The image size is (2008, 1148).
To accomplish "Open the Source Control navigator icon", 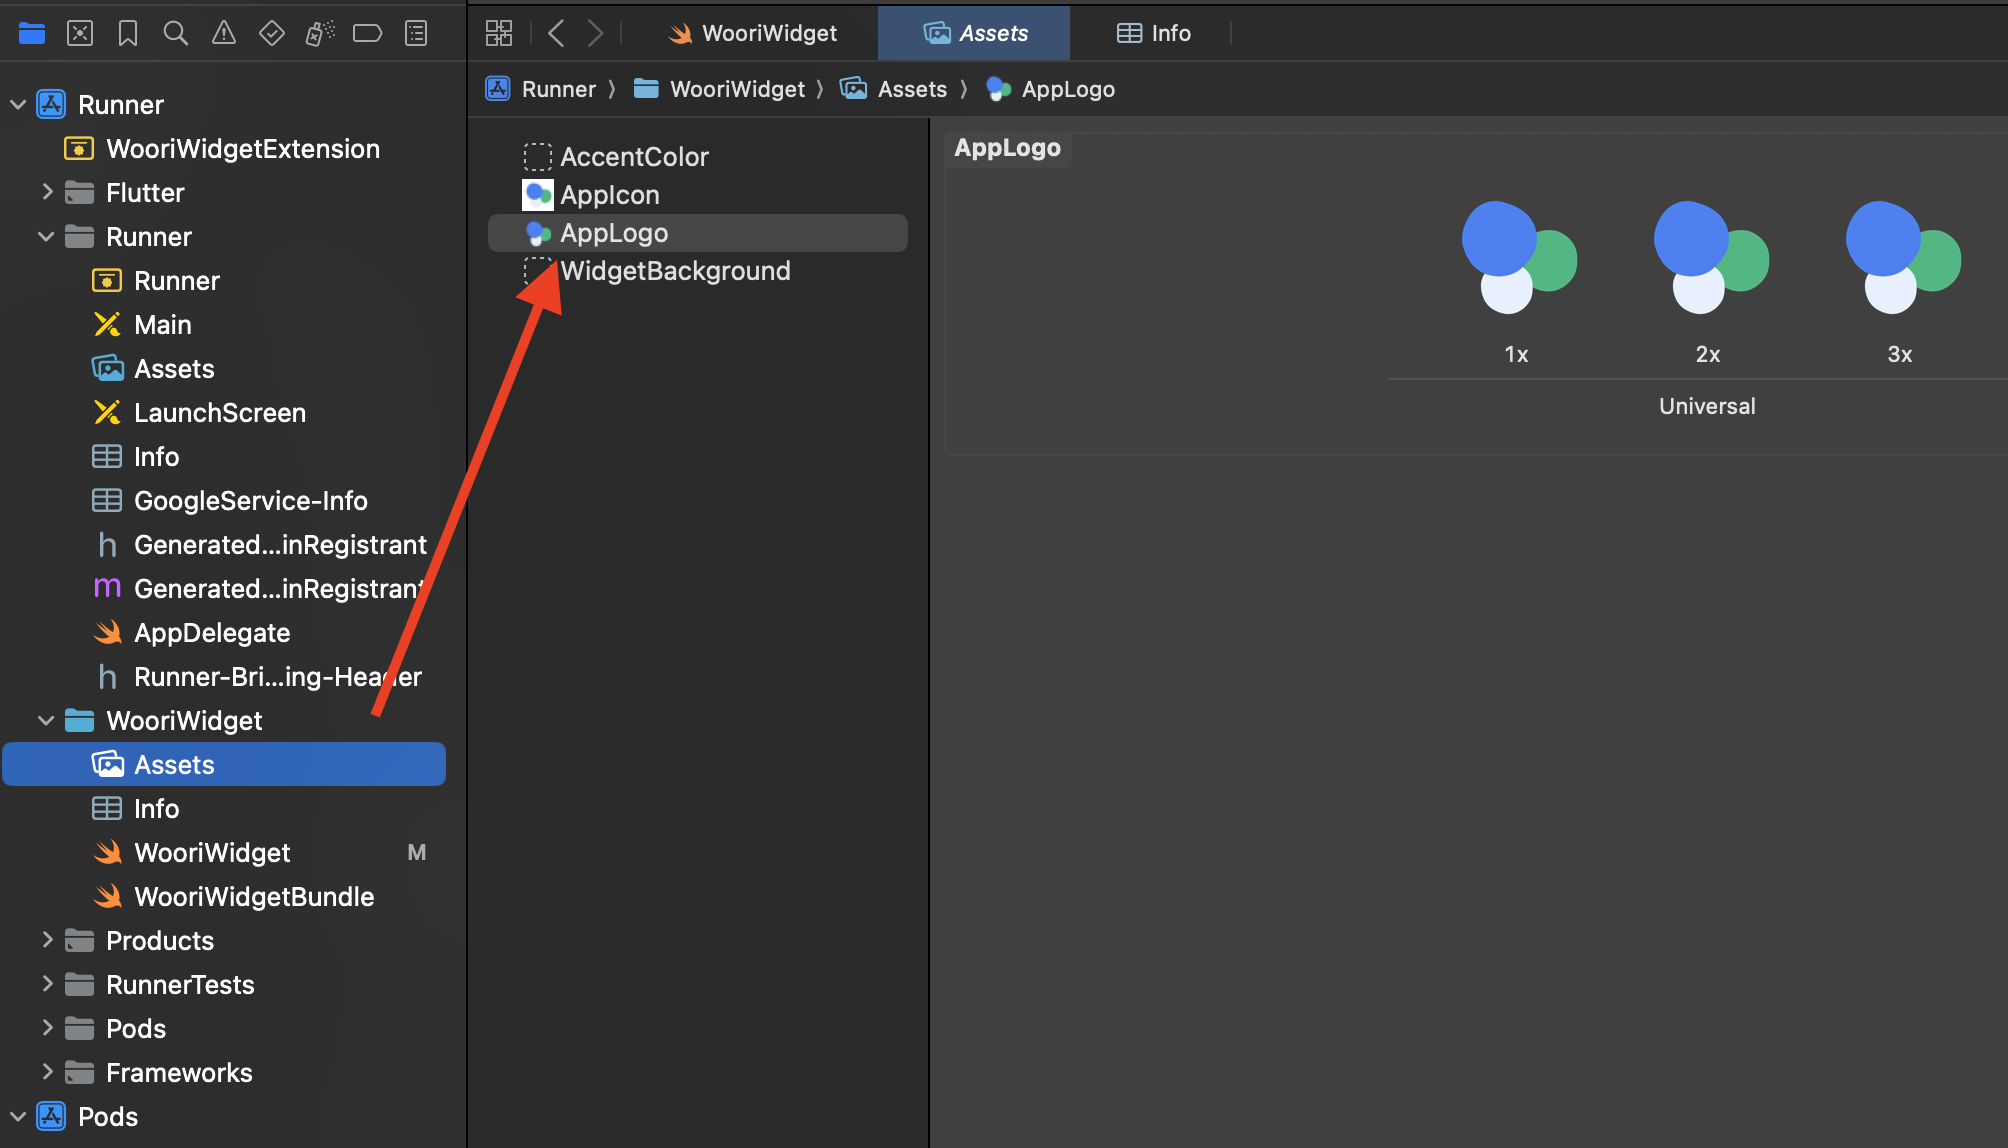I will (80, 33).
